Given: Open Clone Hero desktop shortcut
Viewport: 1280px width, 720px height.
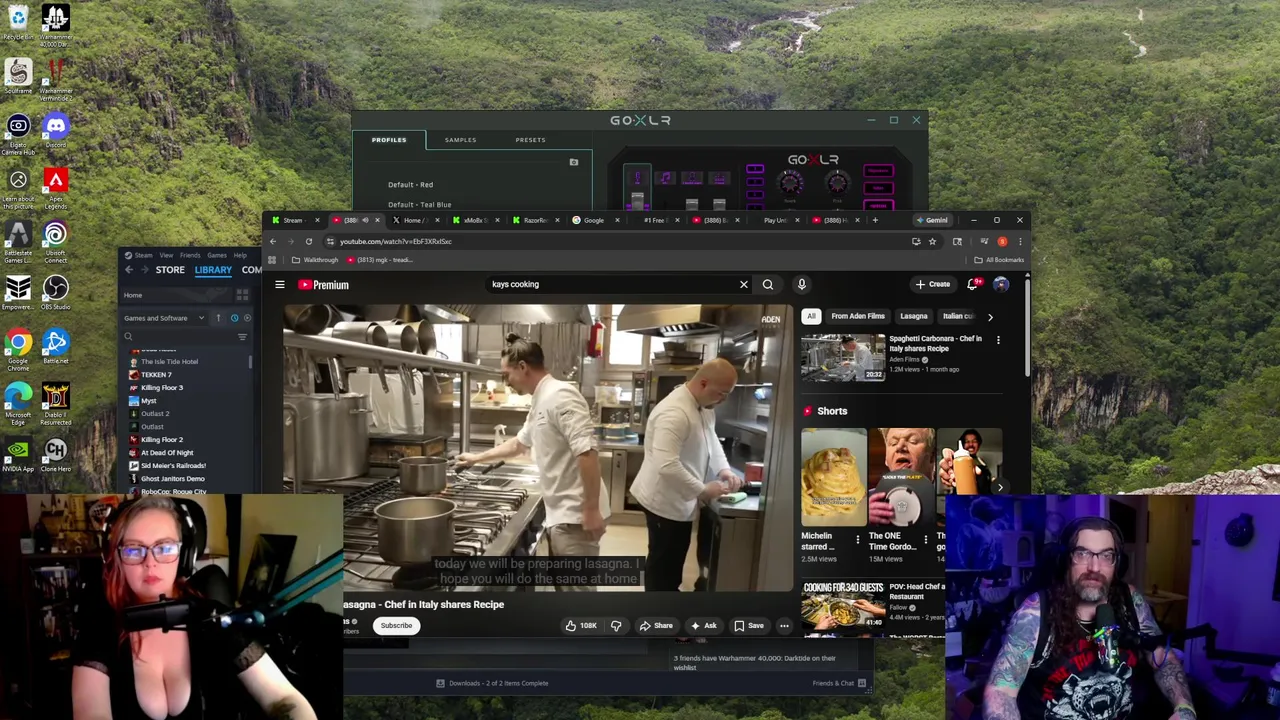Looking at the screenshot, I should coord(55,455).
